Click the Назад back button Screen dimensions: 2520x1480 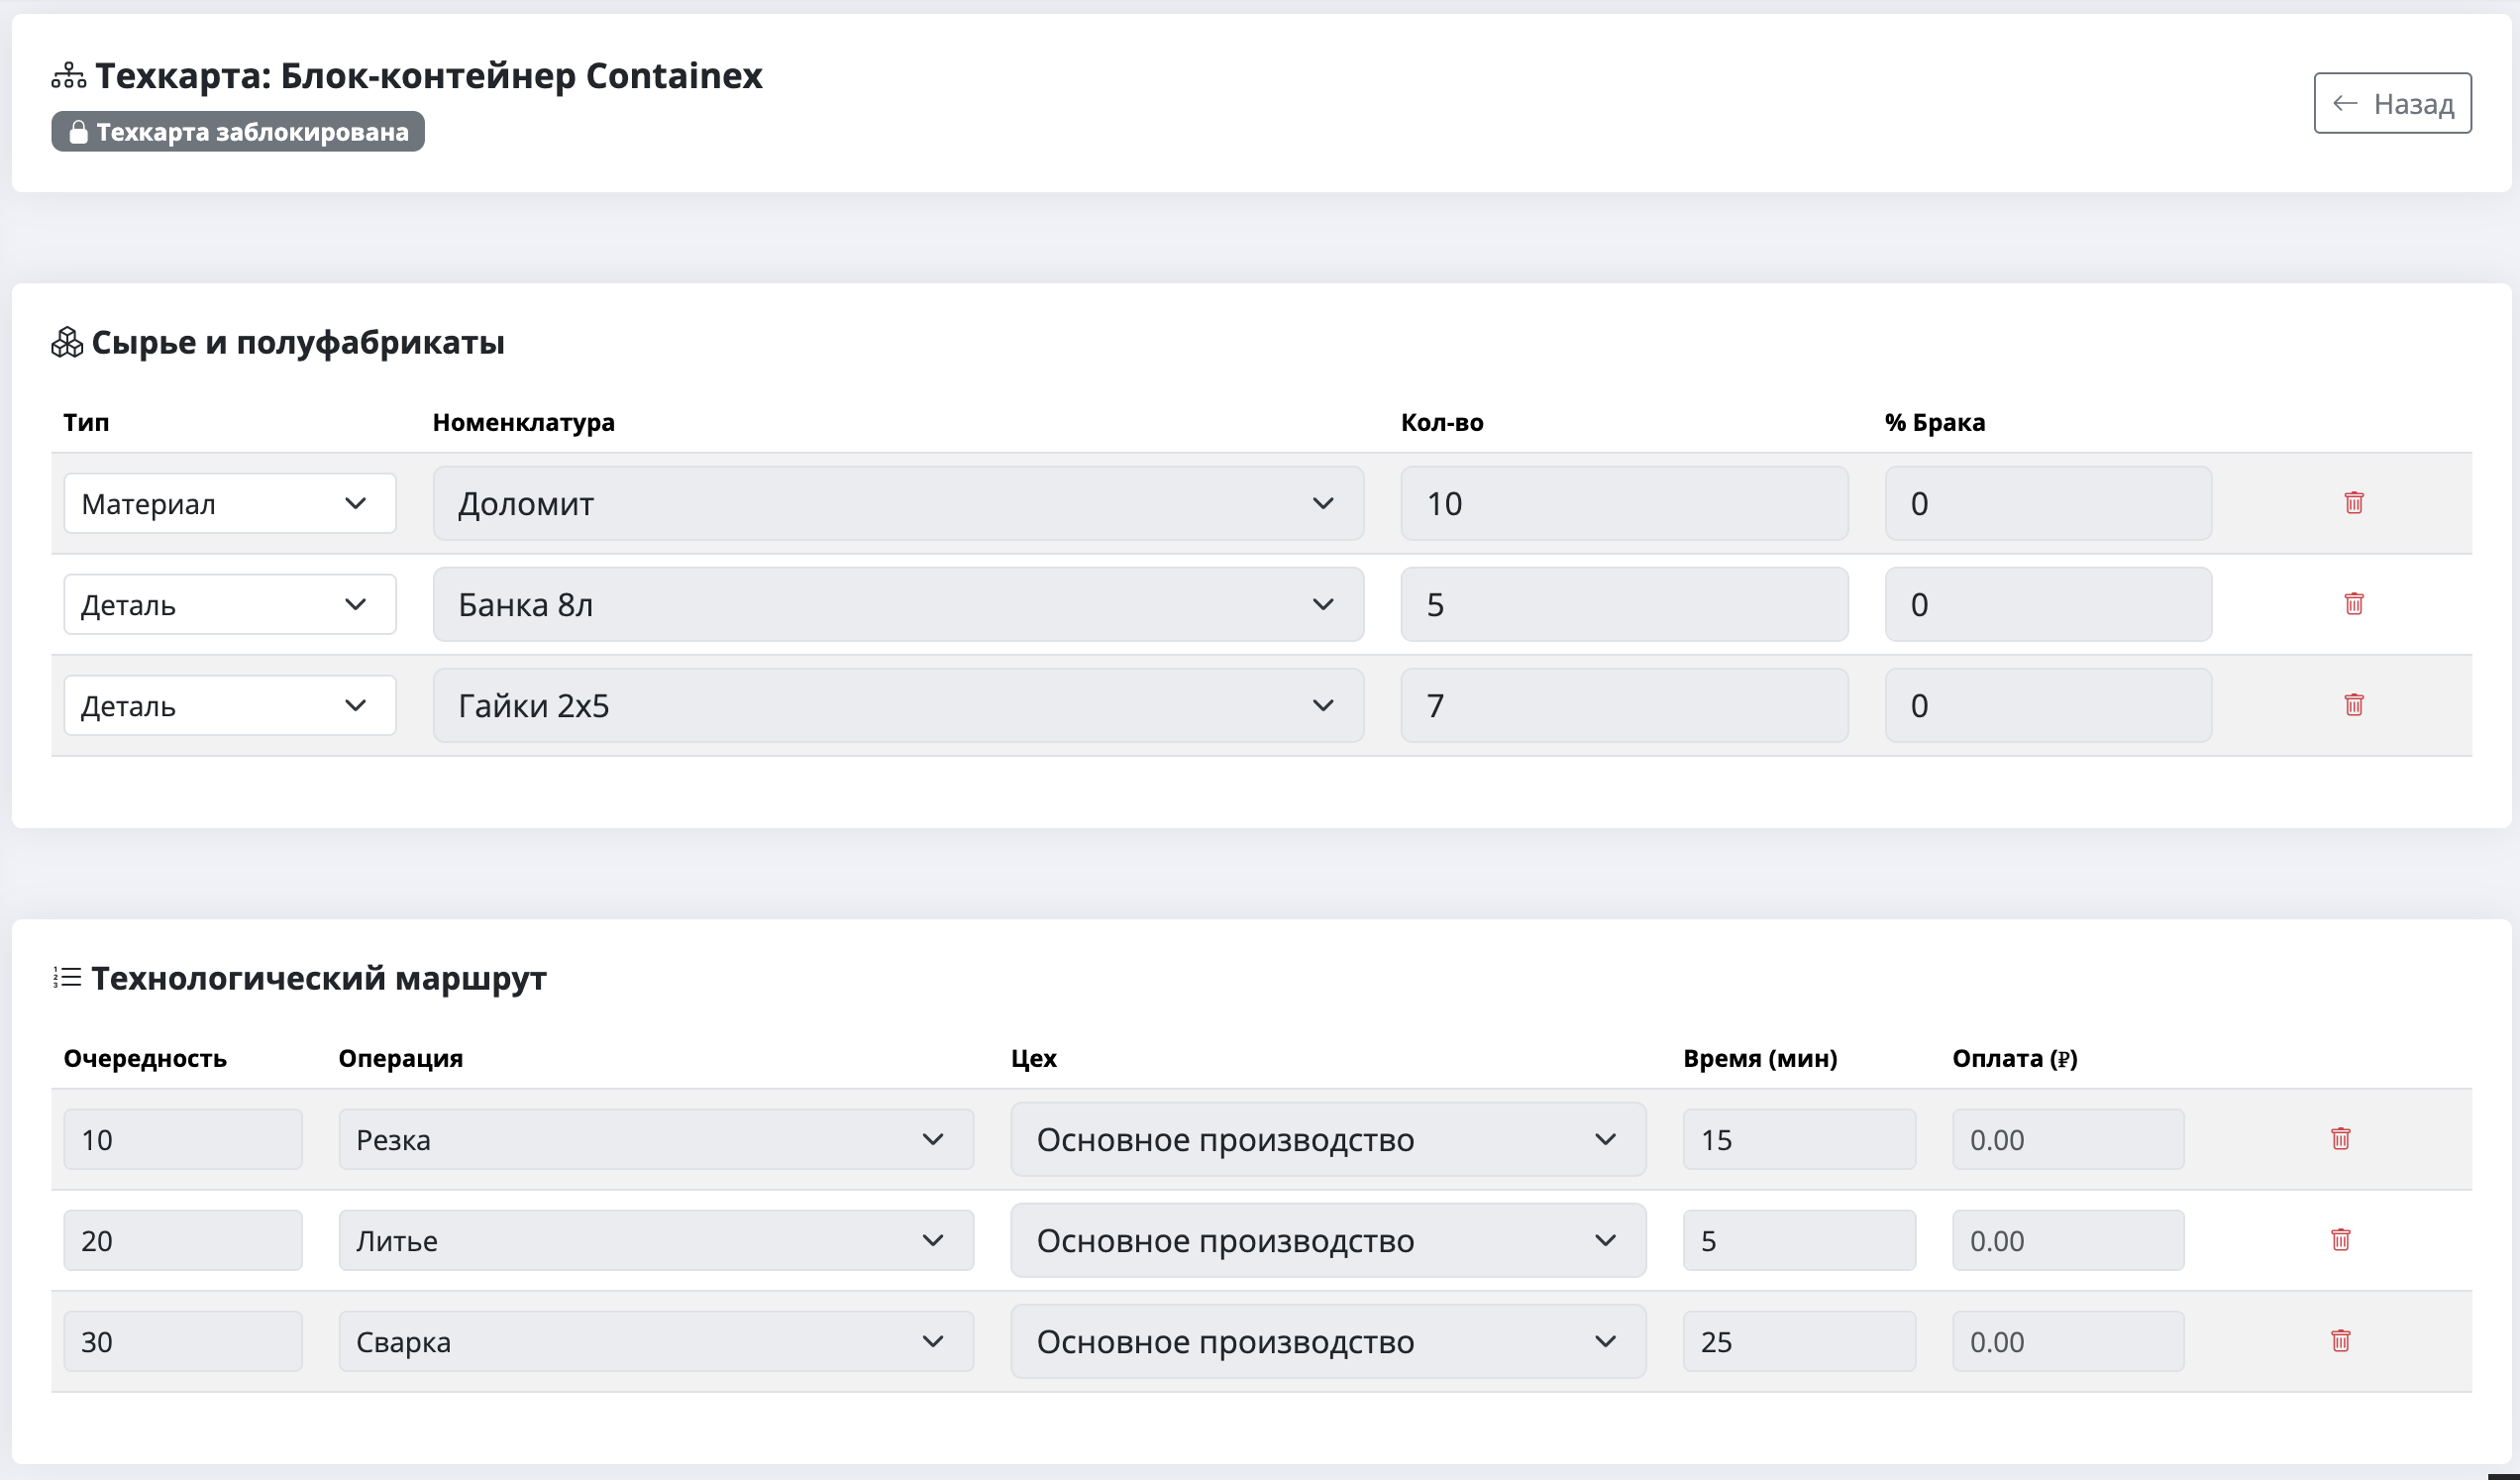pos(2391,103)
